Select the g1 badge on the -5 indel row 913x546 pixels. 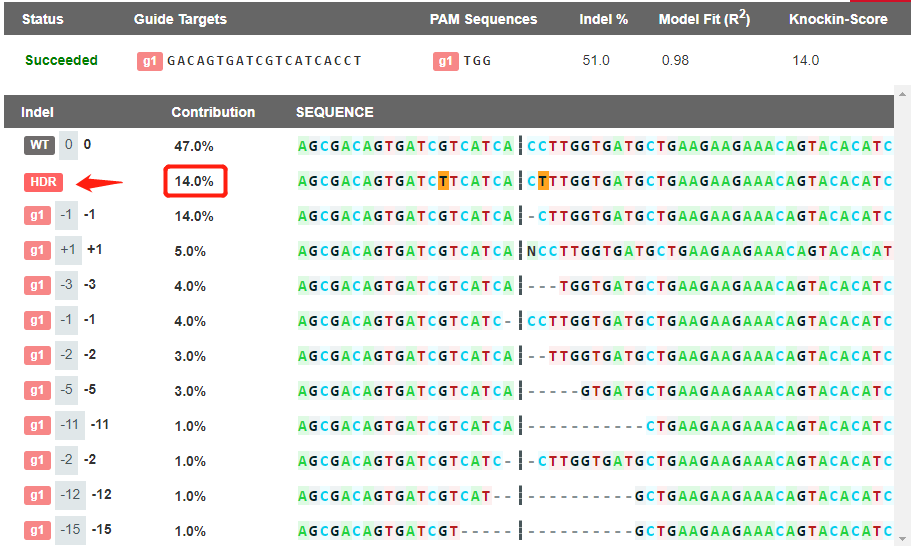click(x=38, y=391)
